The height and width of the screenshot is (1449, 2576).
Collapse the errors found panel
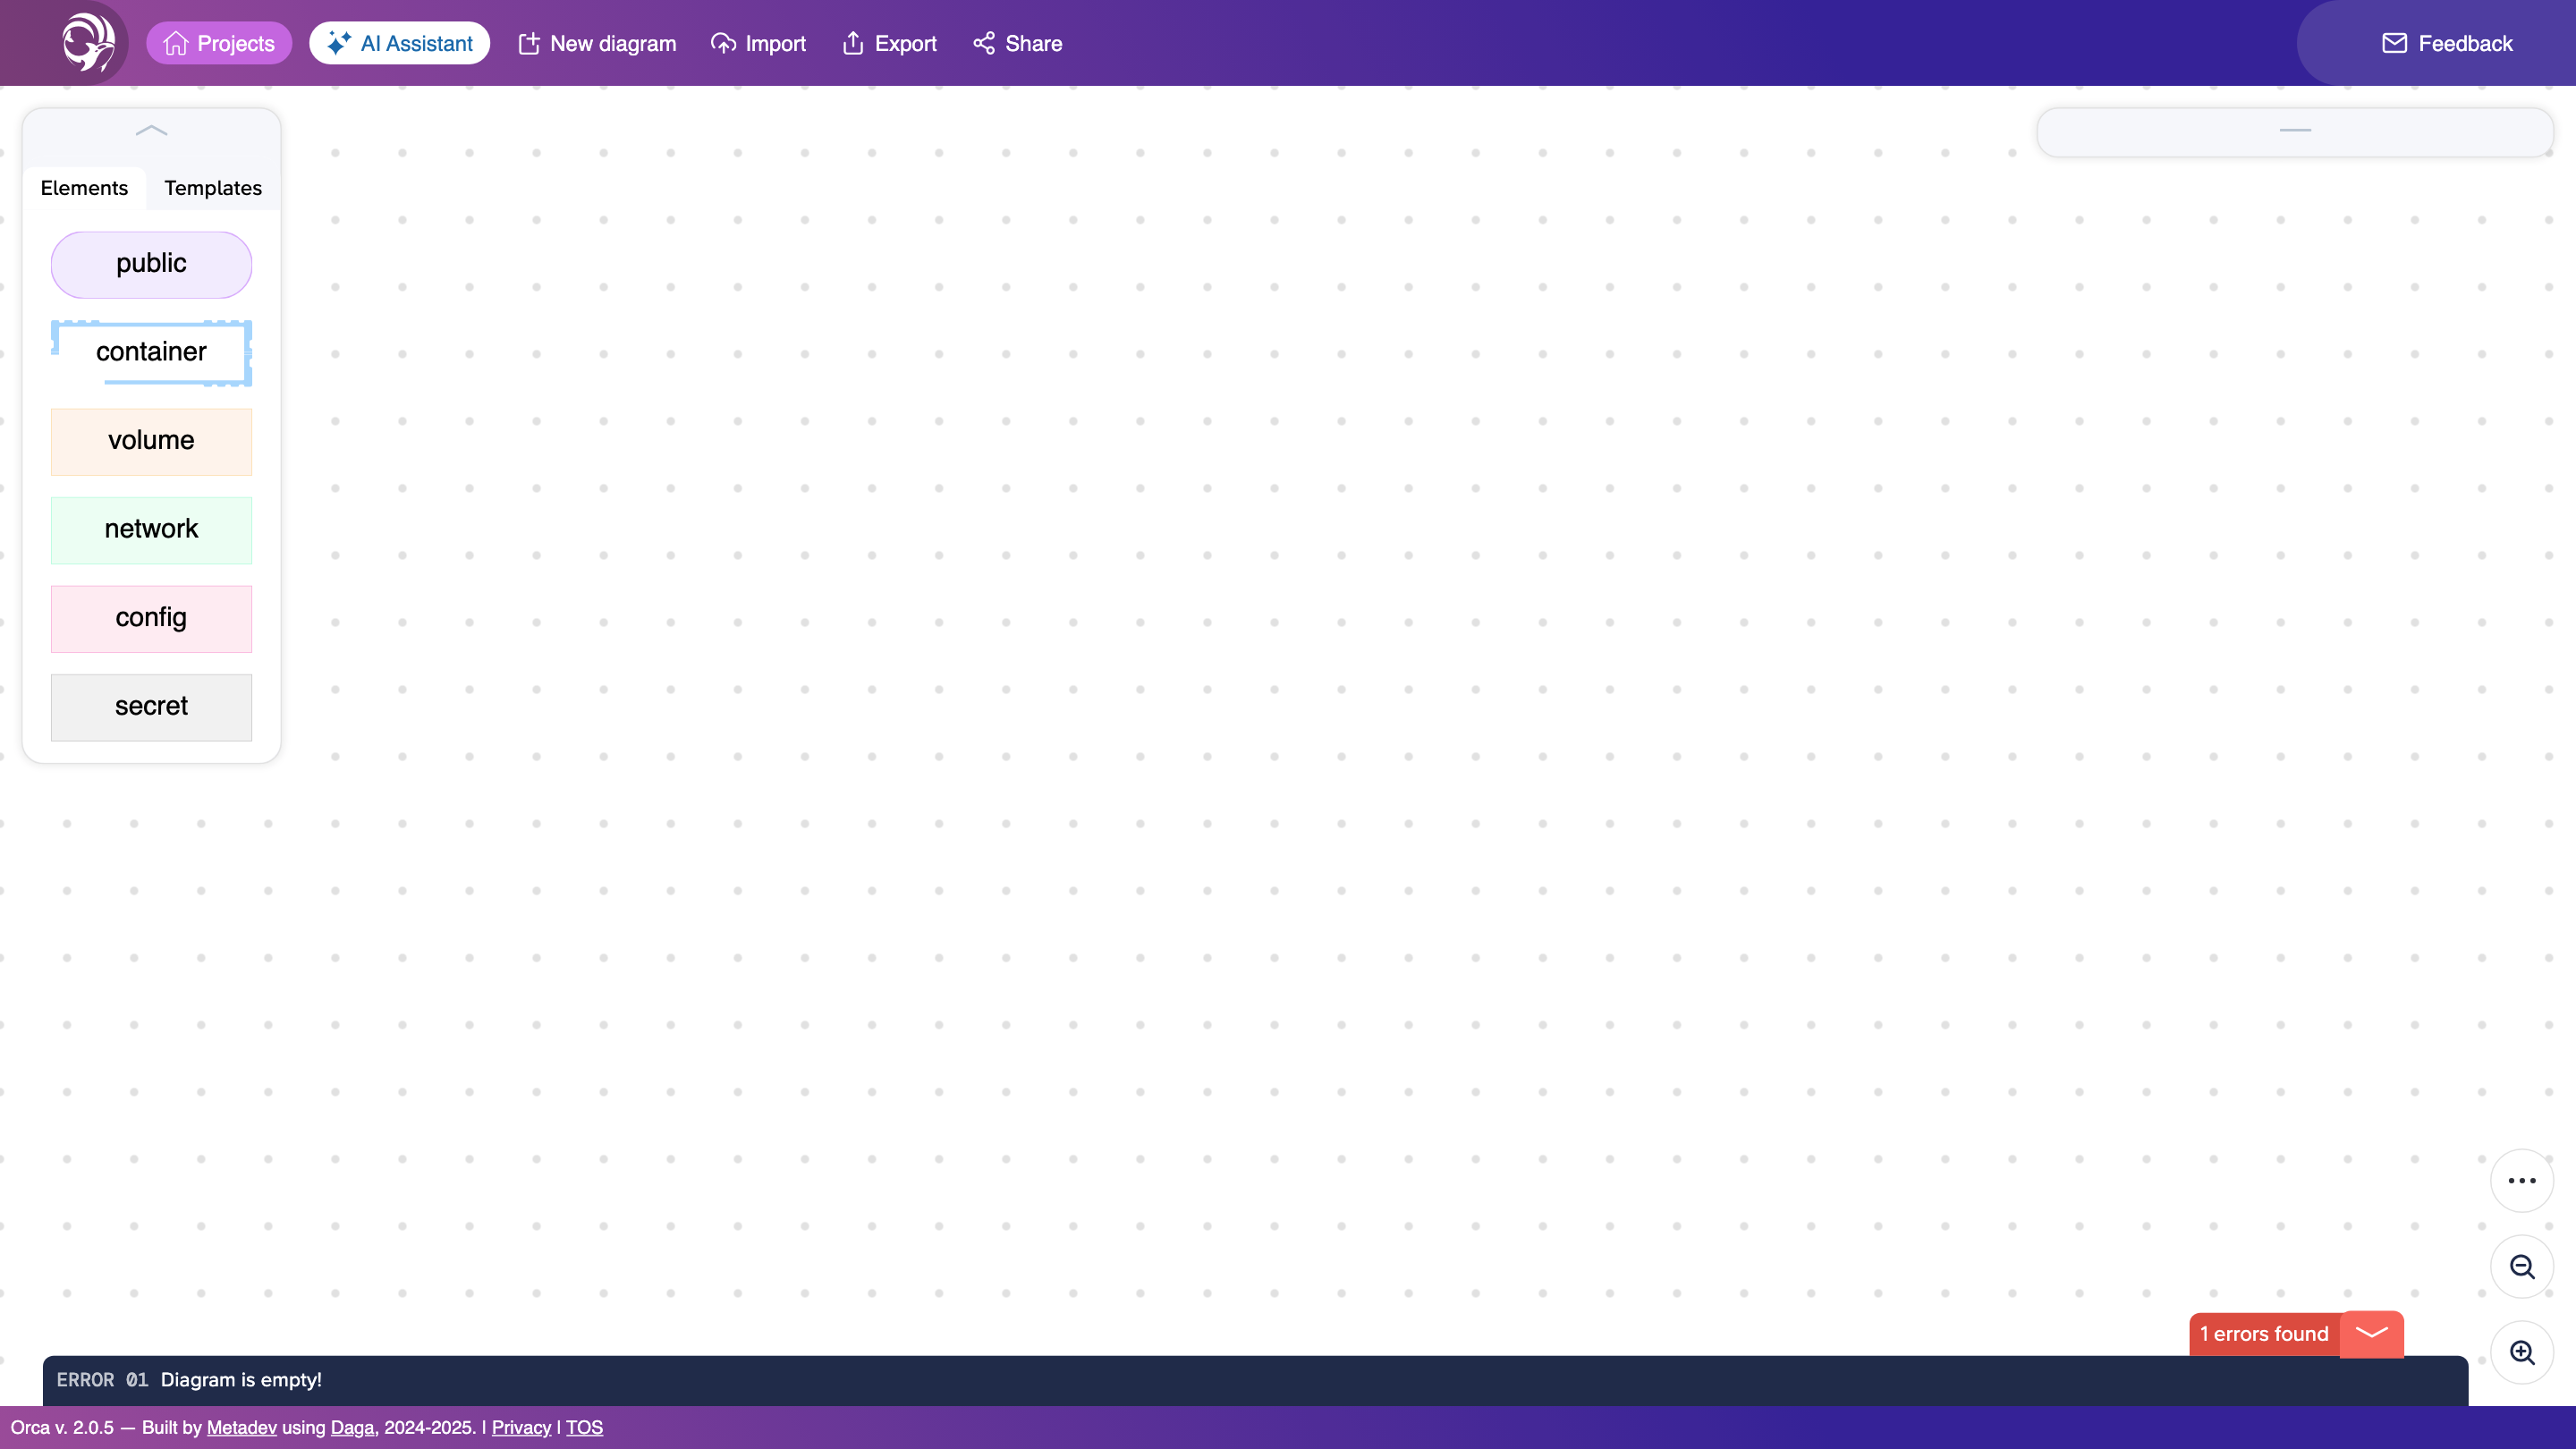click(2371, 1333)
